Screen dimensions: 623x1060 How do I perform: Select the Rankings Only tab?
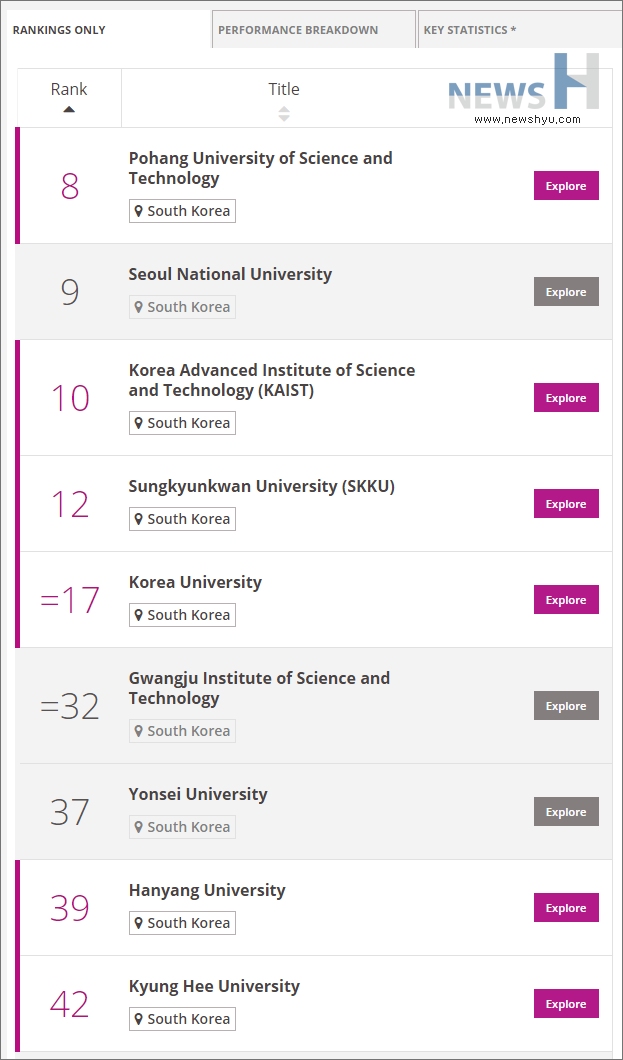coord(59,30)
